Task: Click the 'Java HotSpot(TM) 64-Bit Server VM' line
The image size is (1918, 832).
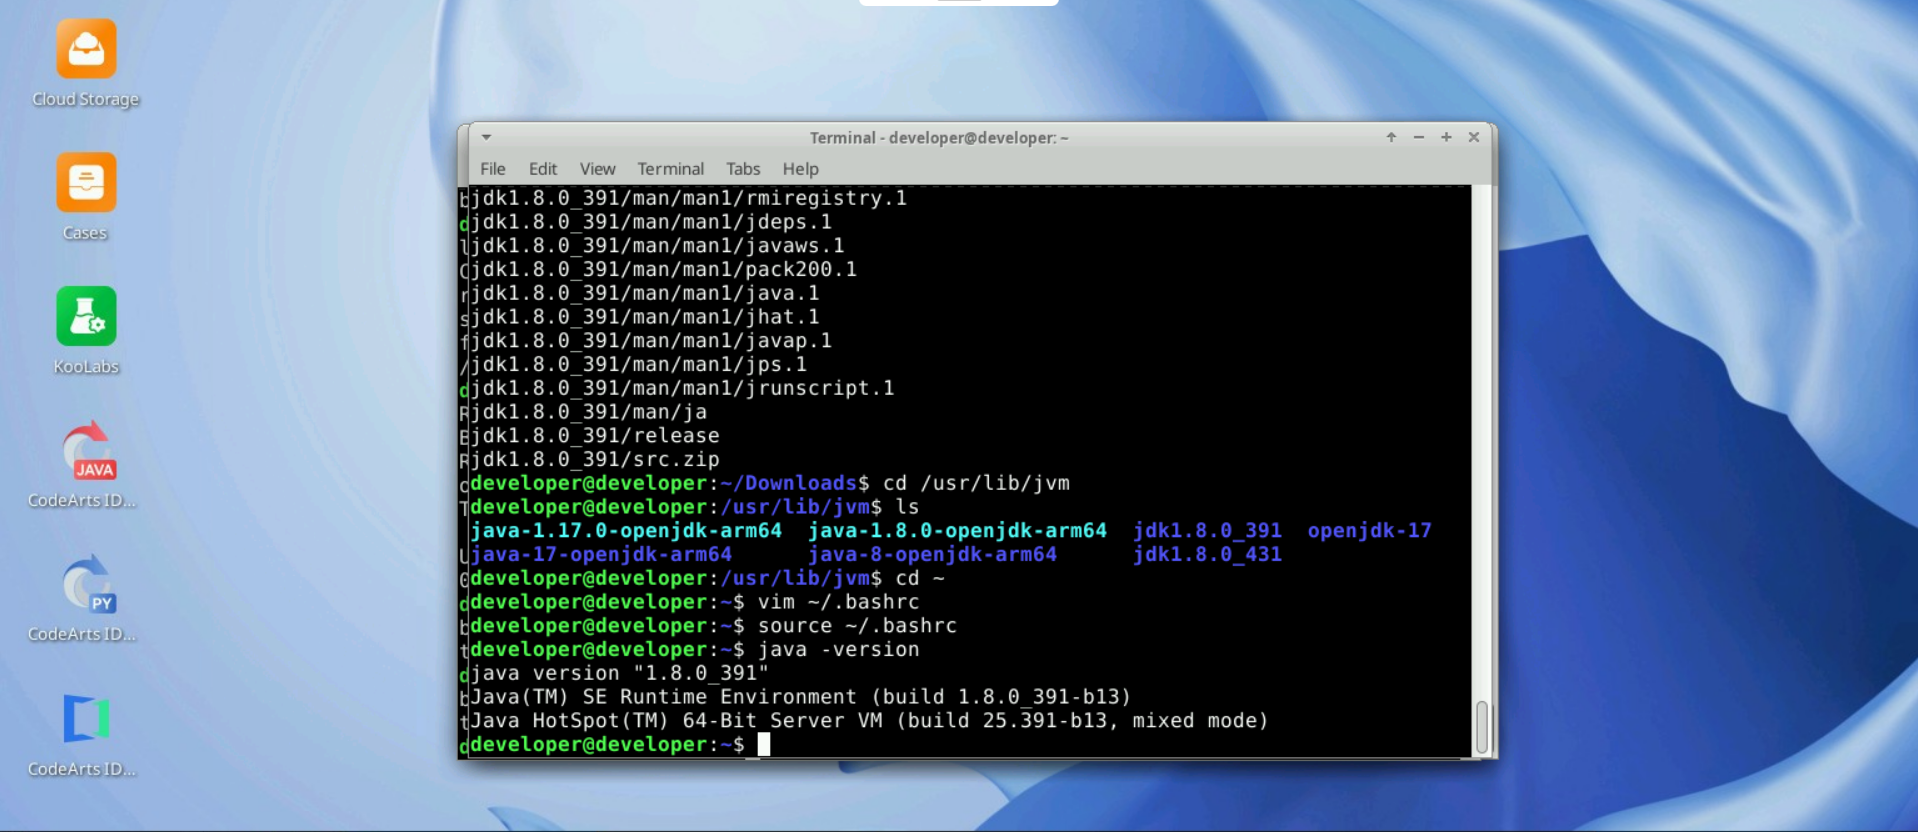Action: (870, 721)
